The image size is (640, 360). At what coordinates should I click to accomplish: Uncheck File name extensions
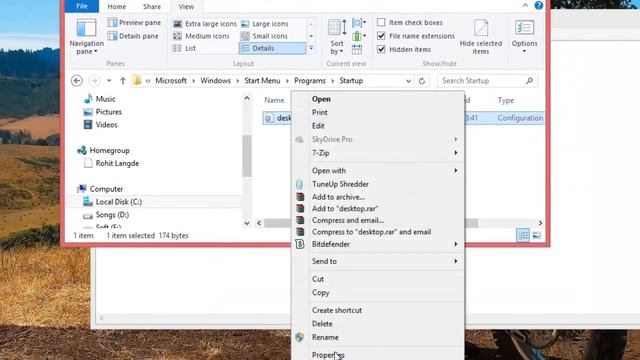tap(381, 36)
